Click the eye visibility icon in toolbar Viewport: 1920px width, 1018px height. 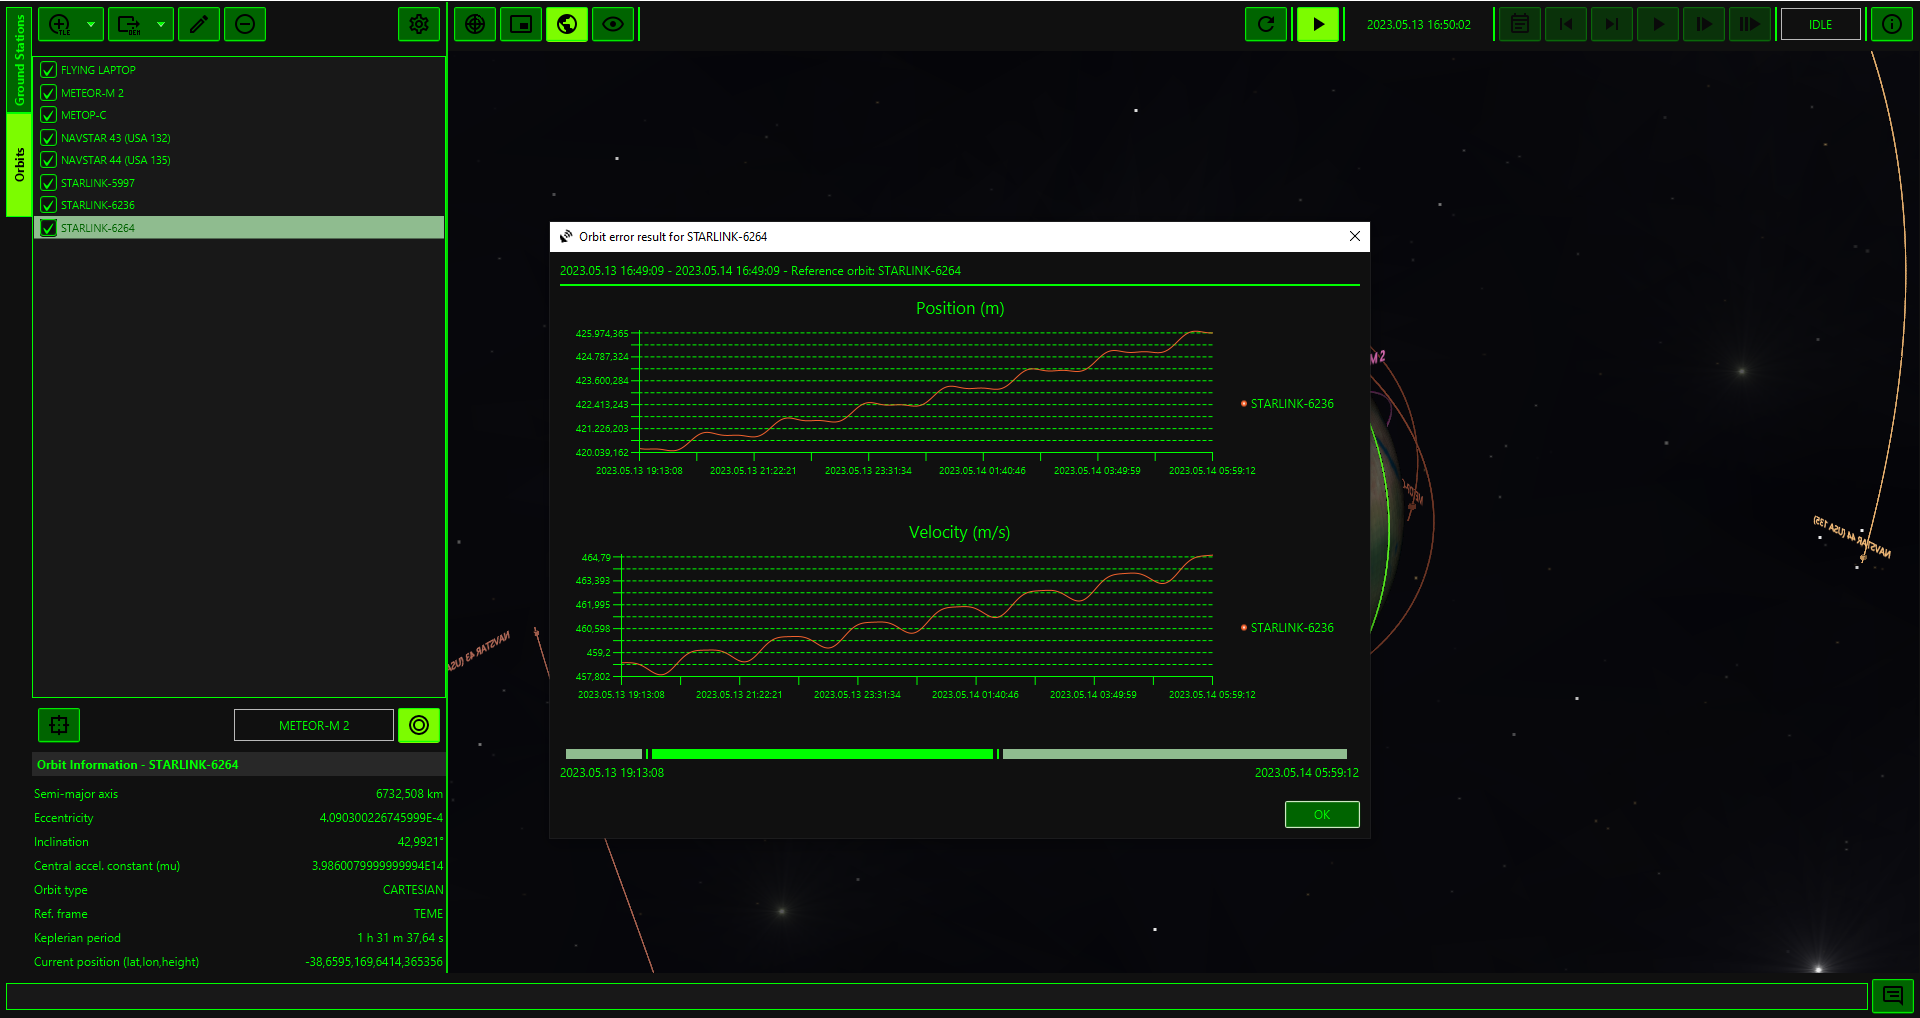(x=613, y=24)
